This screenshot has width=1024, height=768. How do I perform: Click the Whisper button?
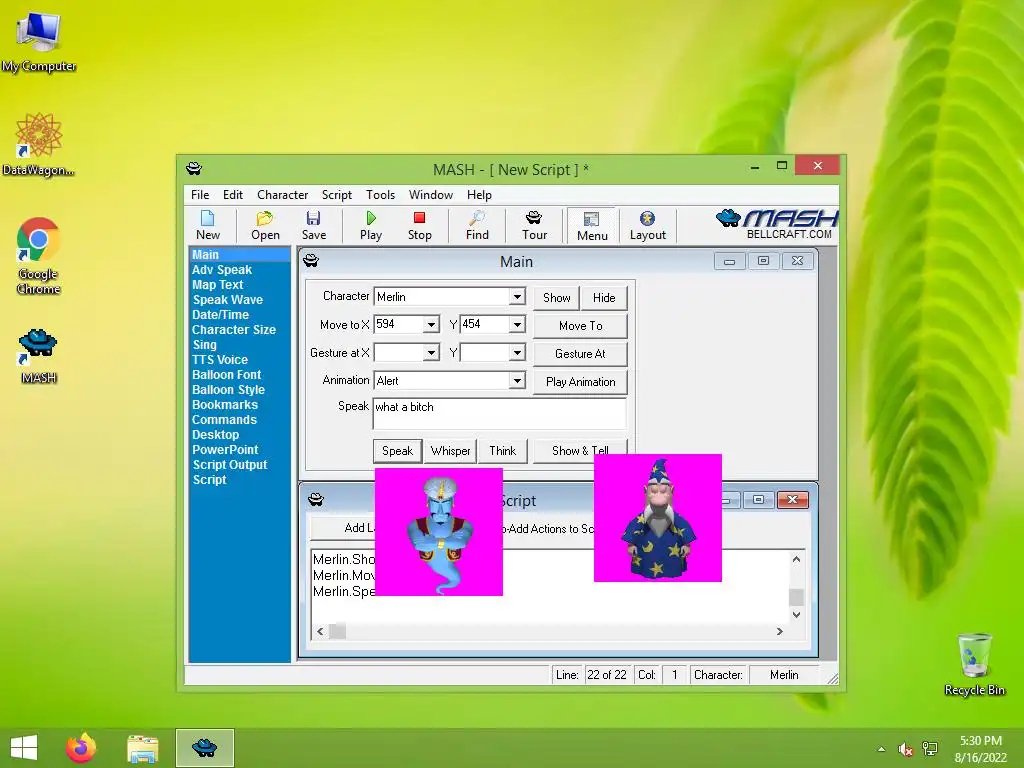451,451
